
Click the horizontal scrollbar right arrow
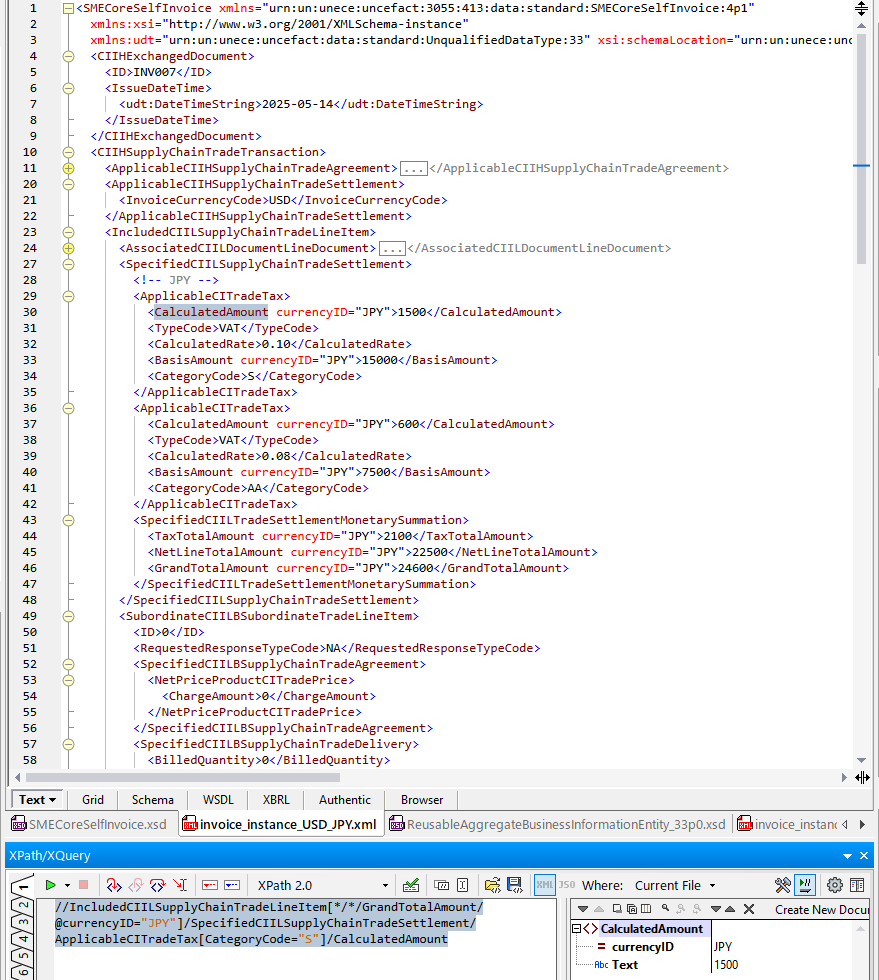[x=844, y=778]
